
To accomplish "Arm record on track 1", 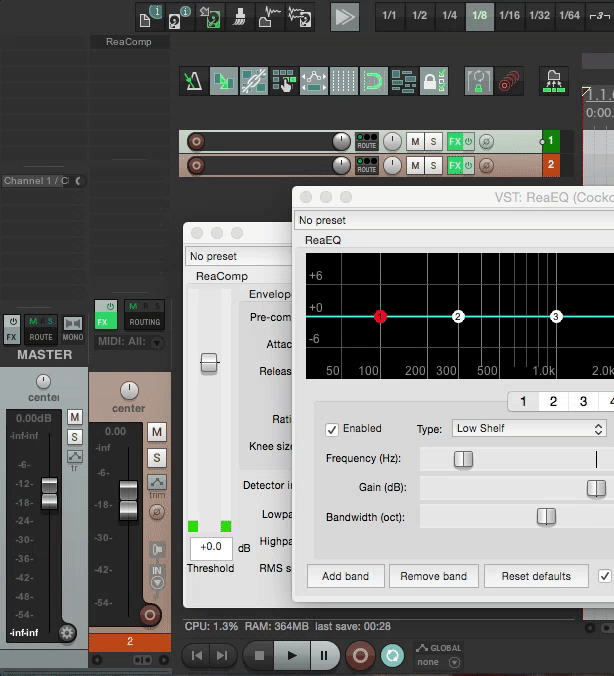I will pos(196,141).
